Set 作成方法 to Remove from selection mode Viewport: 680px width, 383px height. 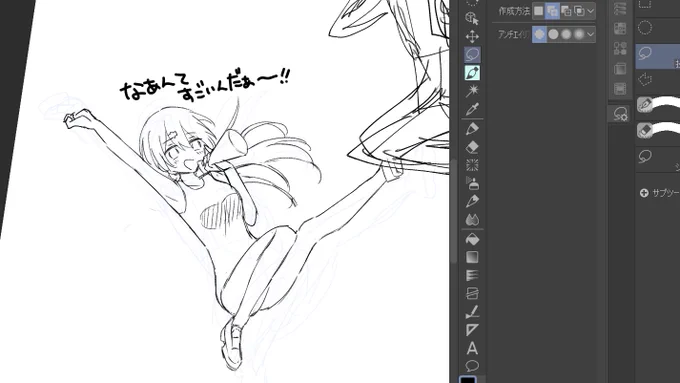566,11
